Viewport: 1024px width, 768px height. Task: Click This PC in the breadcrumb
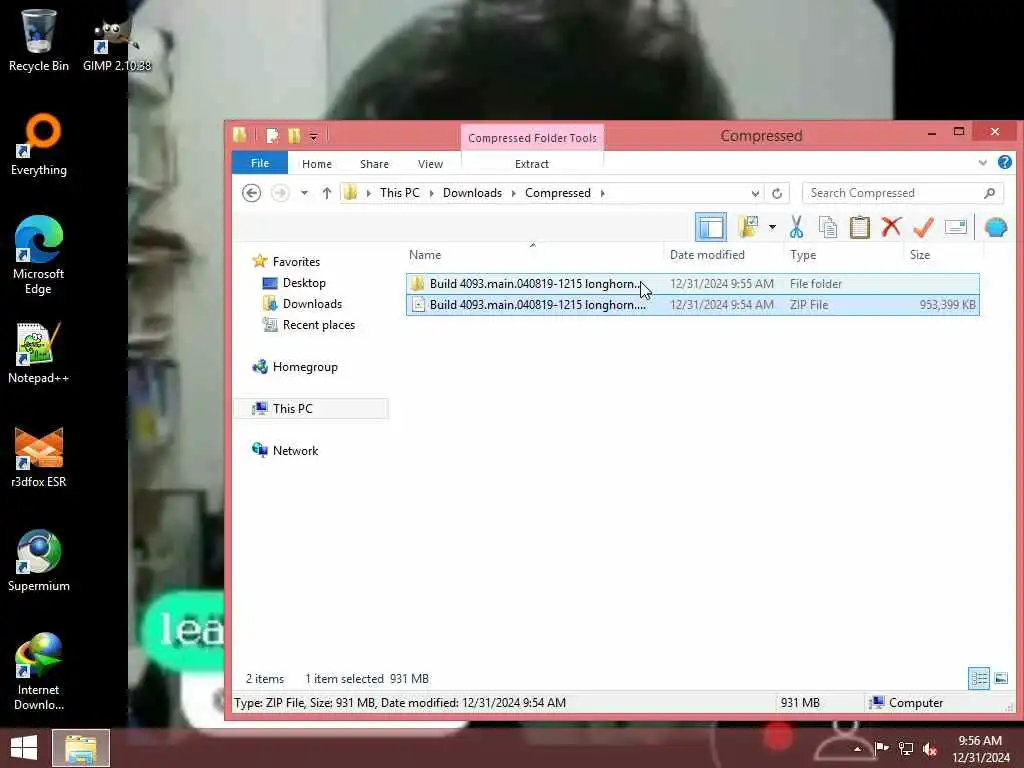(x=400, y=193)
